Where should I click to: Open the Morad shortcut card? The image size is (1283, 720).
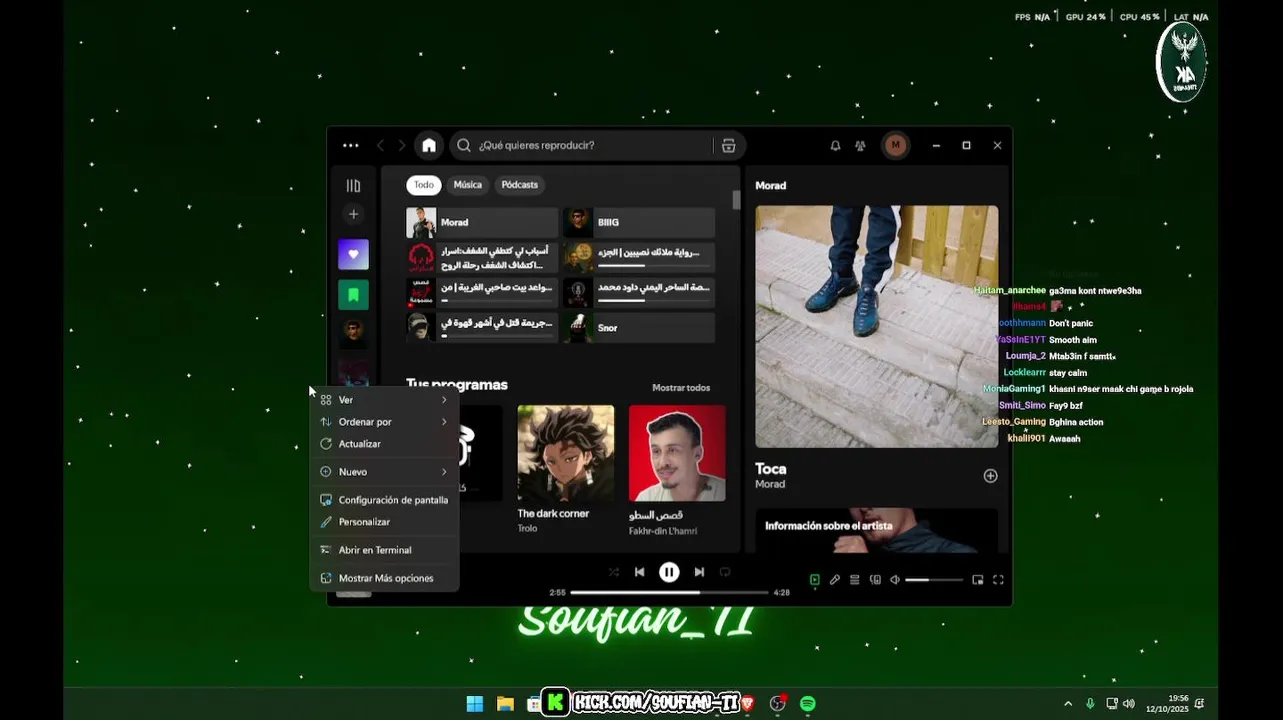pyautogui.click(x=482, y=223)
